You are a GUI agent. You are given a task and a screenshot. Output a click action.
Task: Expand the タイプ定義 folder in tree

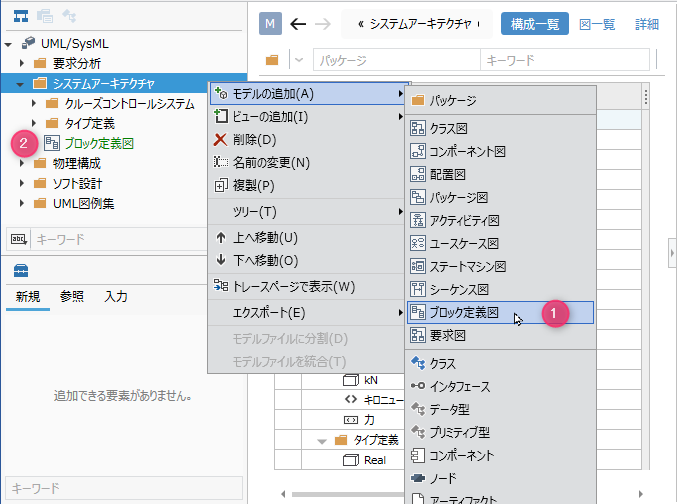[x=34, y=124]
